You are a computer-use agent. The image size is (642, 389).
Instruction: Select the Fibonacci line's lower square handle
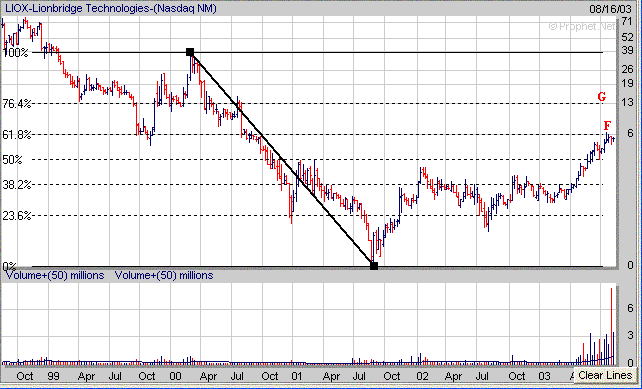[374, 266]
